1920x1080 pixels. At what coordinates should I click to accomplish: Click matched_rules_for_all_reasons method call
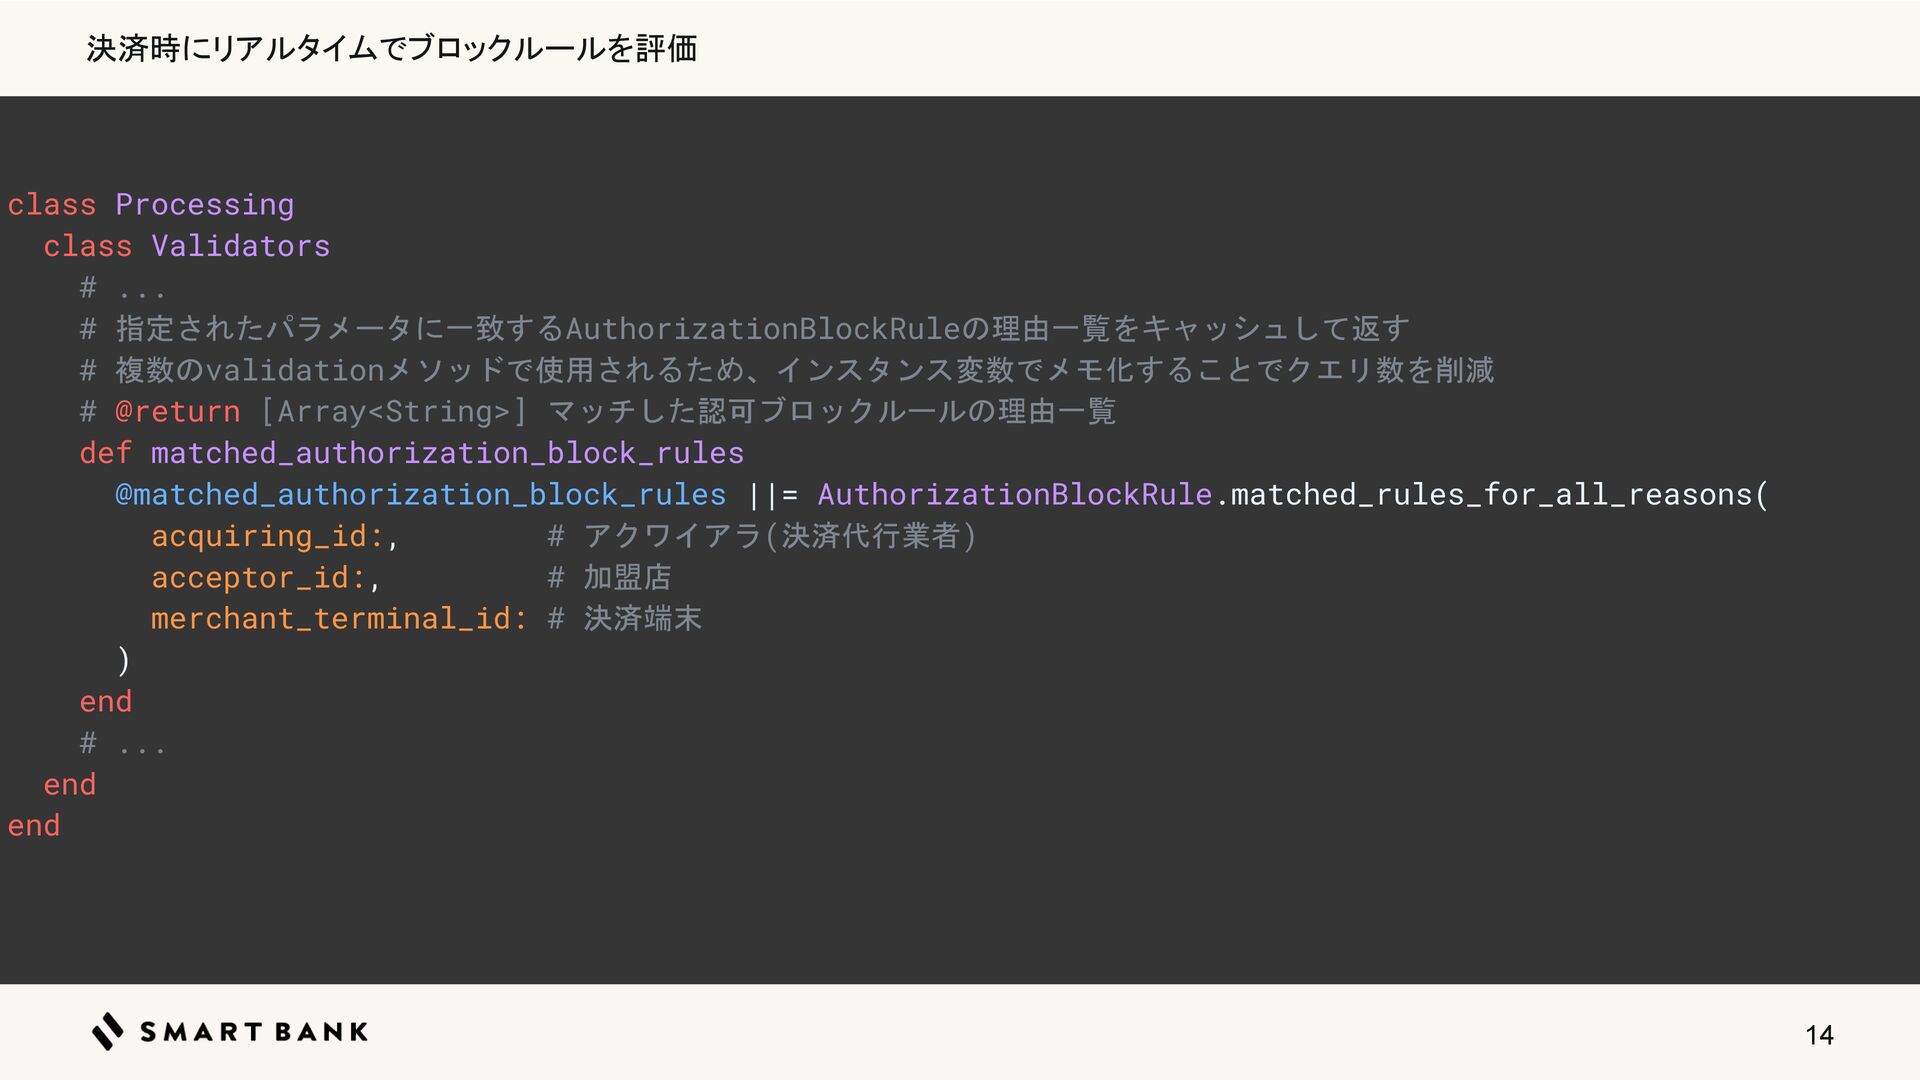coord(1490,495)
